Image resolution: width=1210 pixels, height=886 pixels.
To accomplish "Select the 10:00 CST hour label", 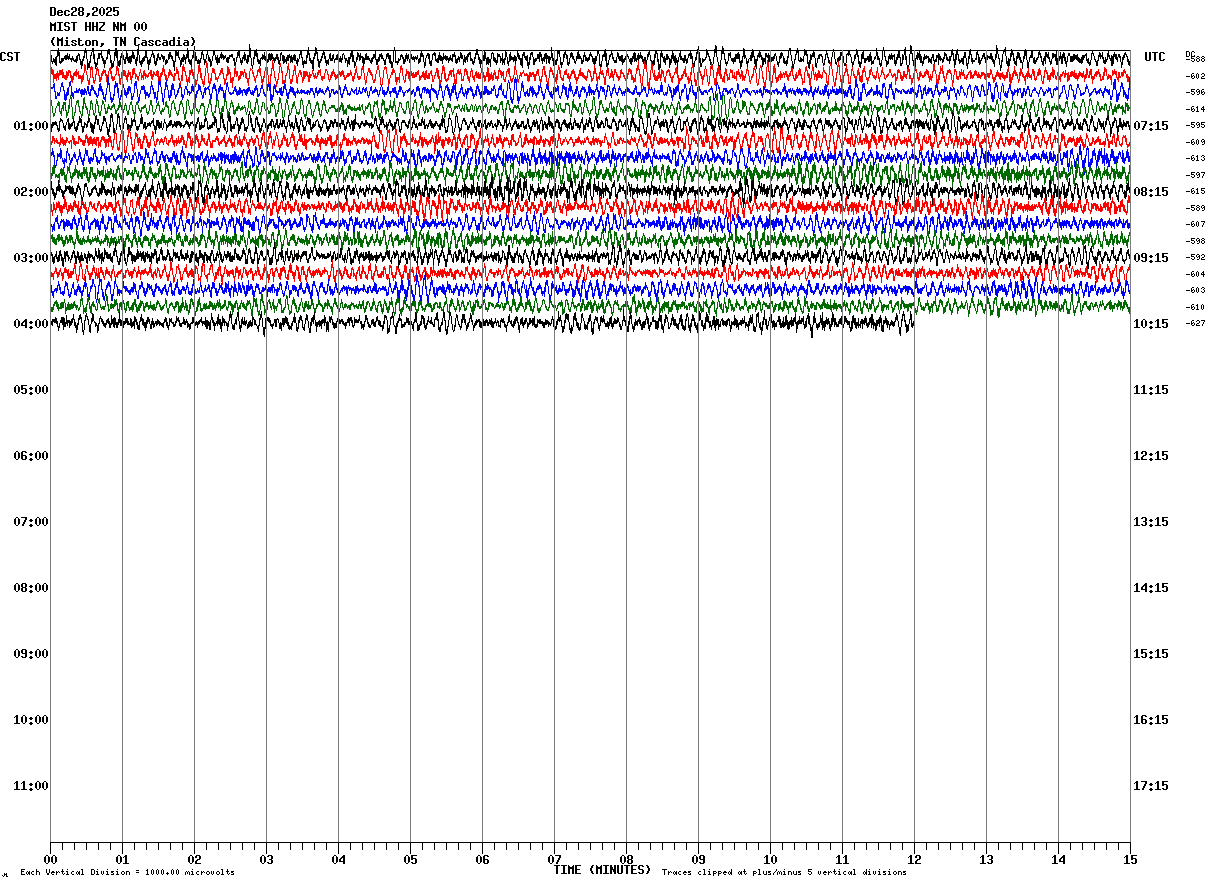I will (30, 720).
